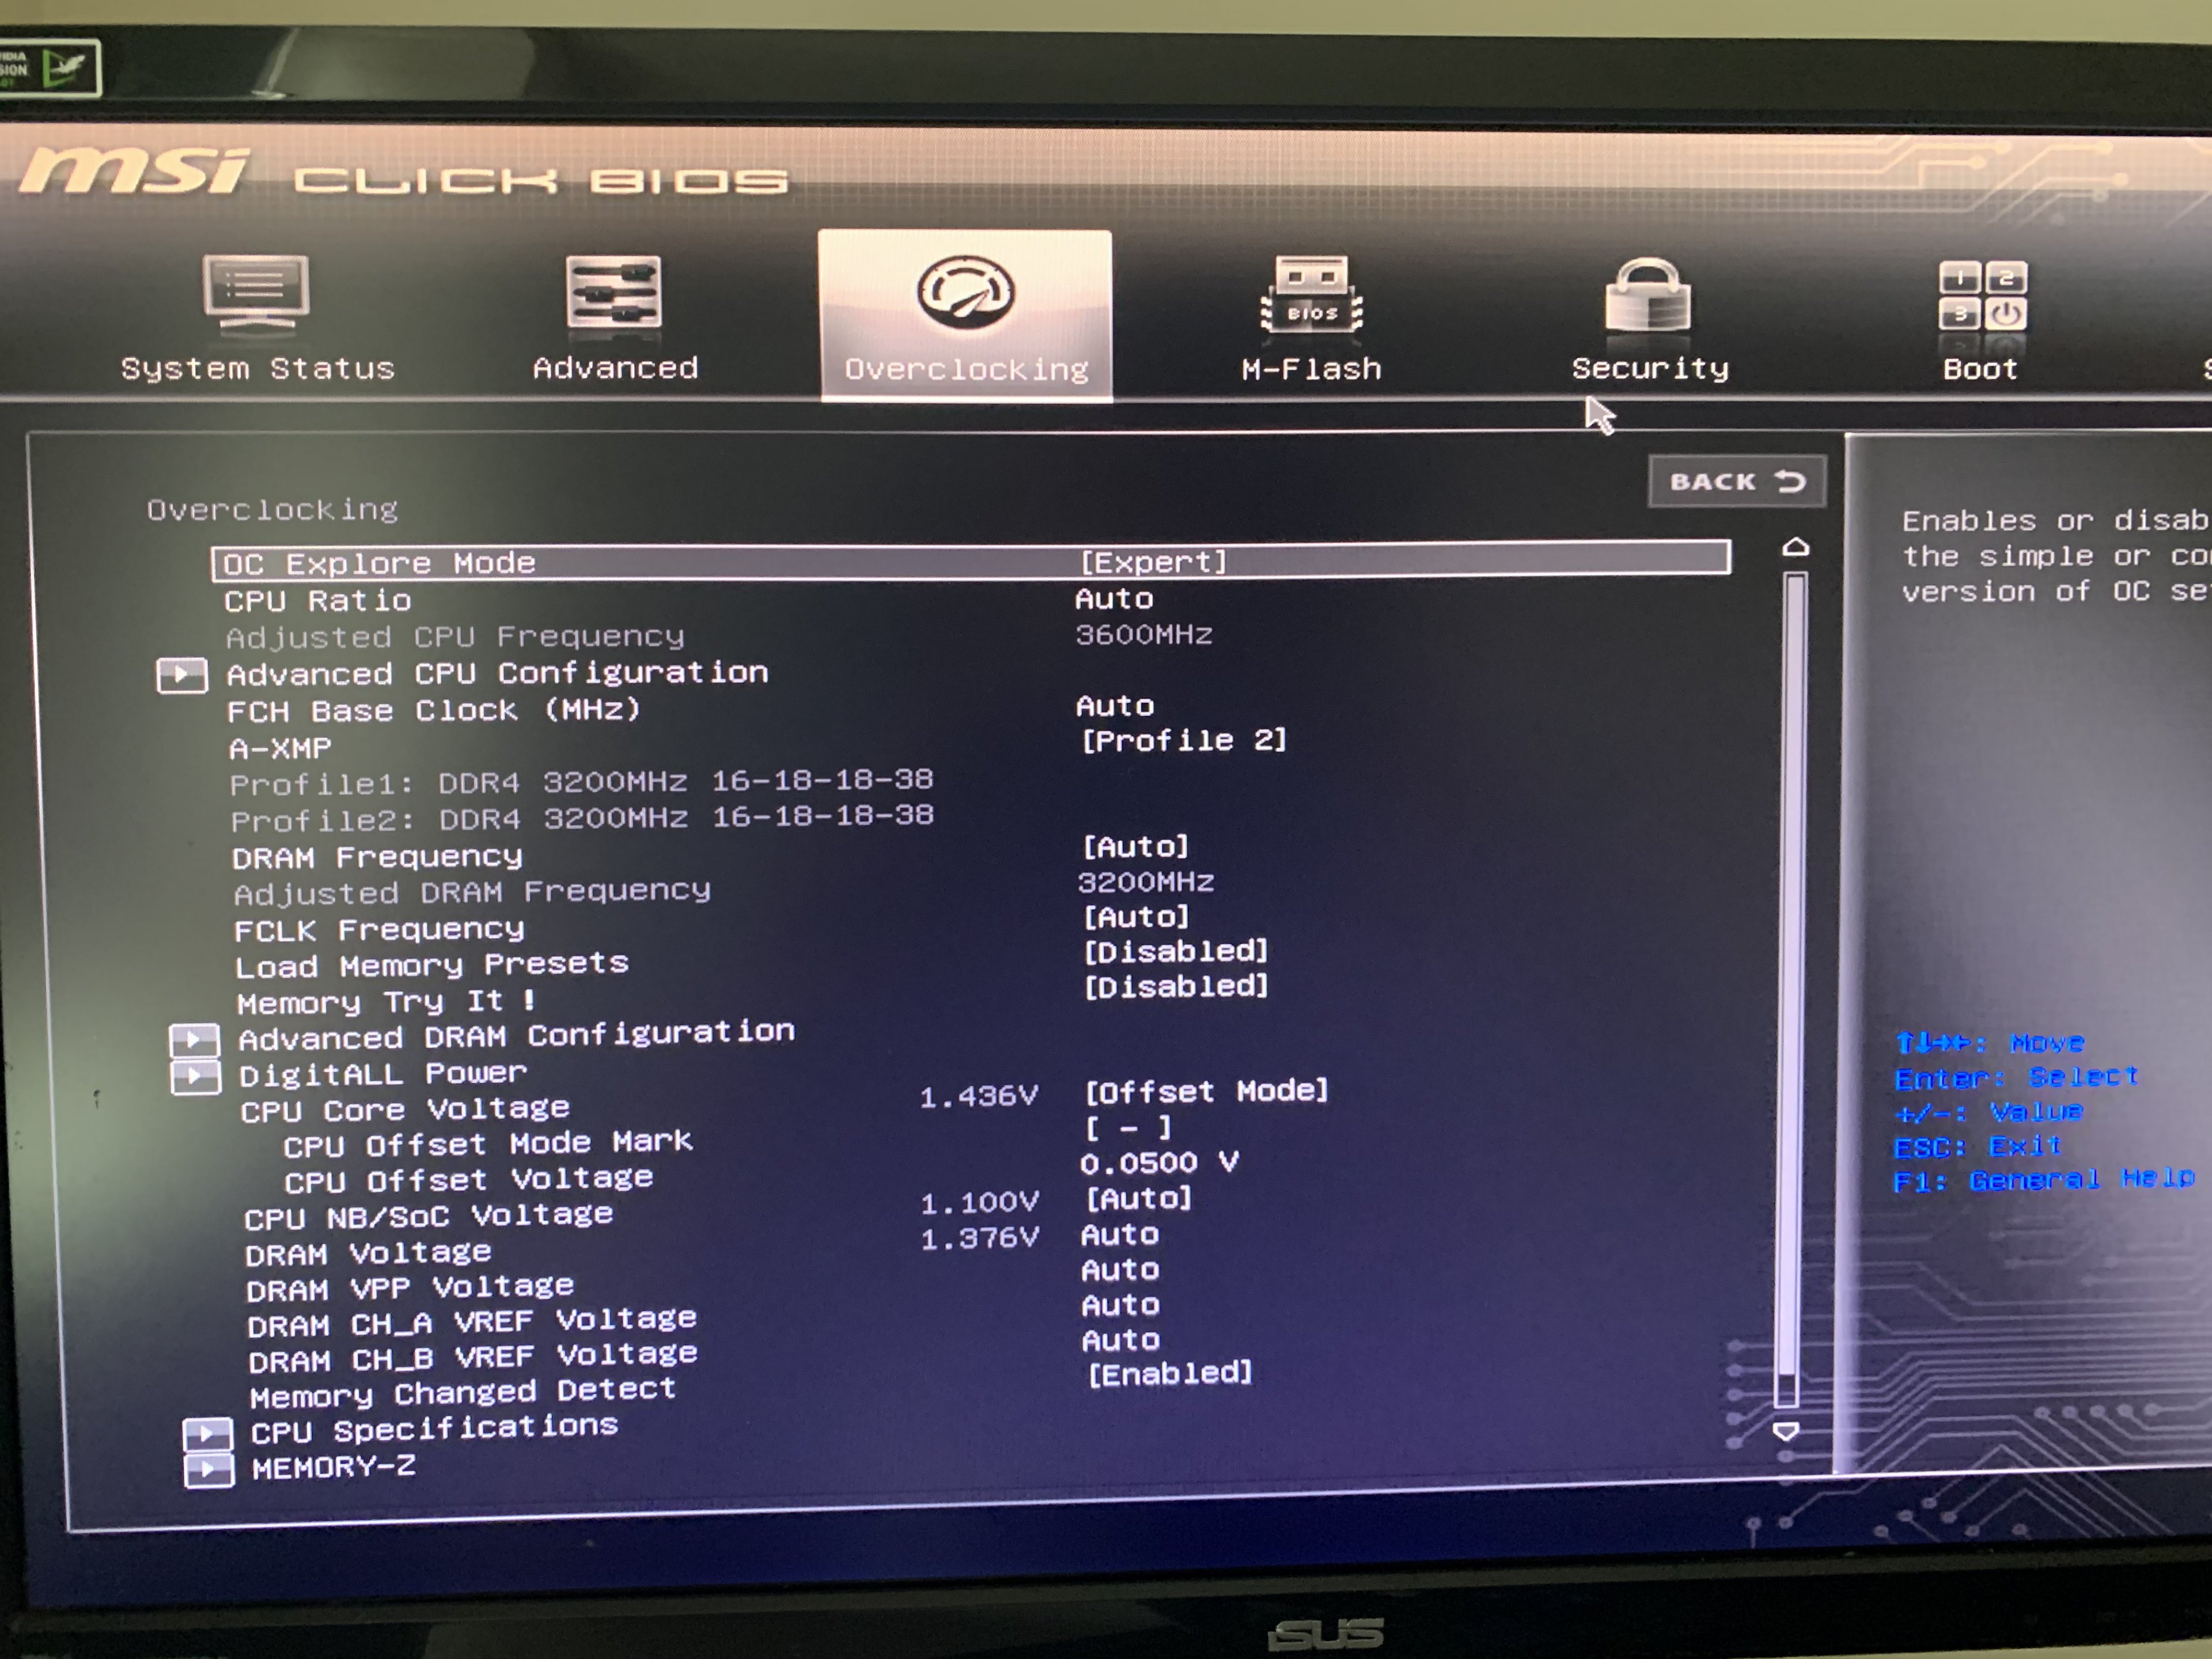Open the M-Flash BIOS chip icon
Viewport: 2212px width, 1659px height.
point(1311,295)
